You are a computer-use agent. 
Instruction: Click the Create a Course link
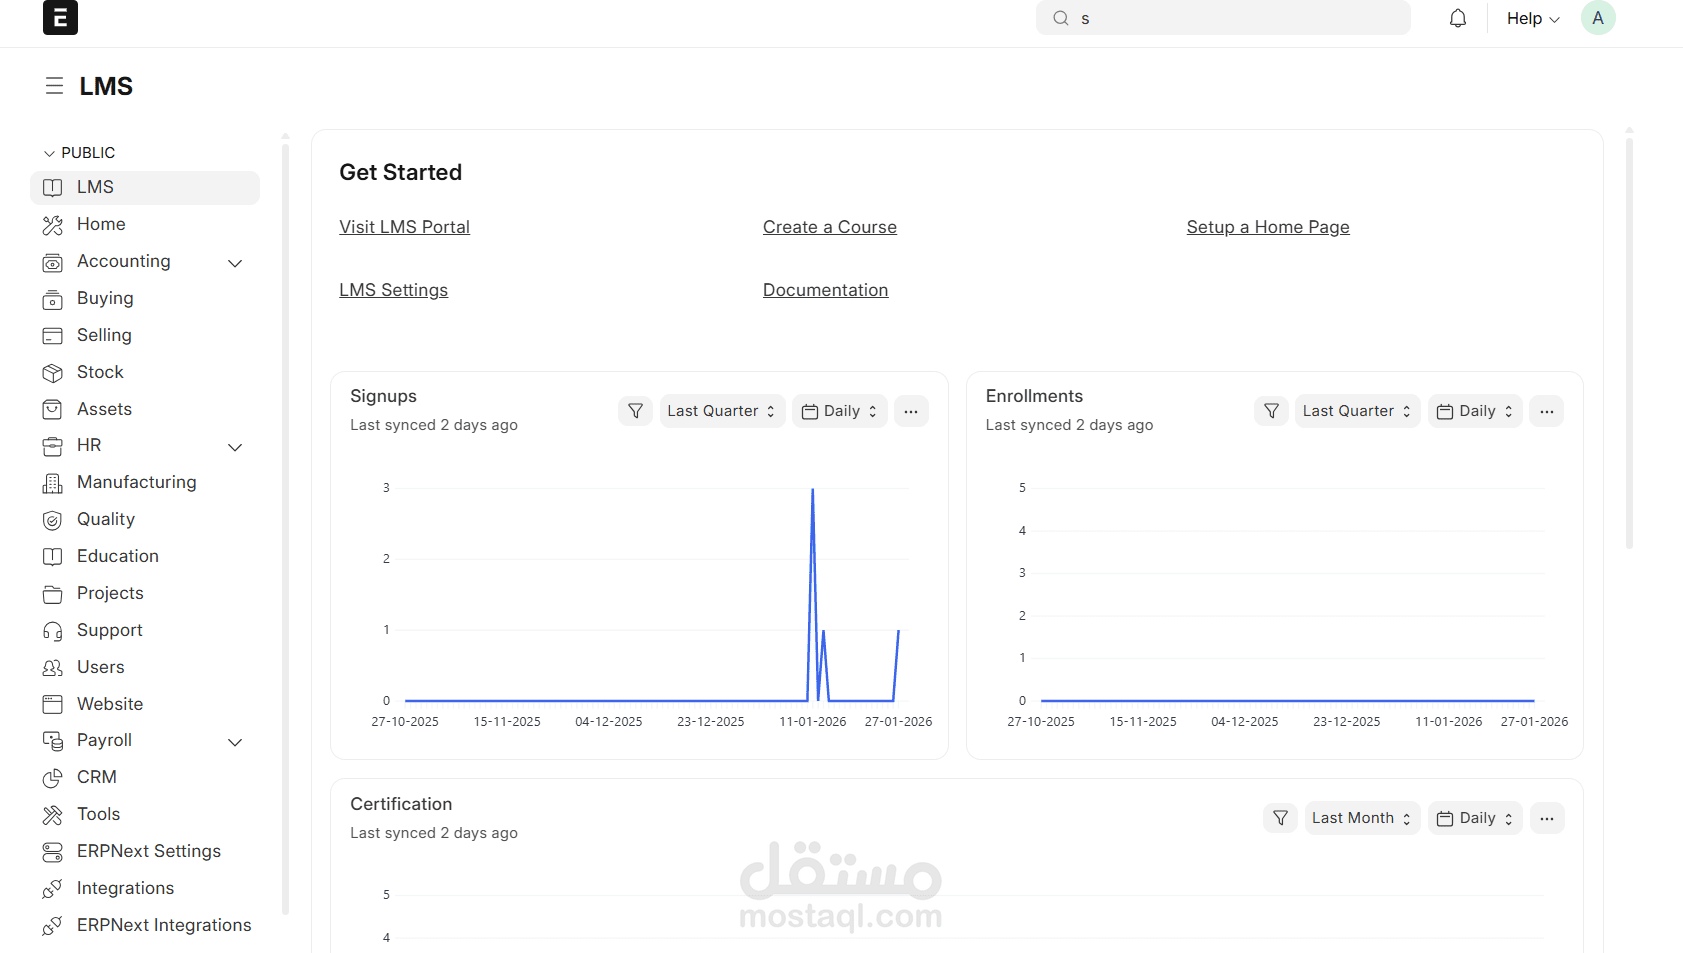829,226
